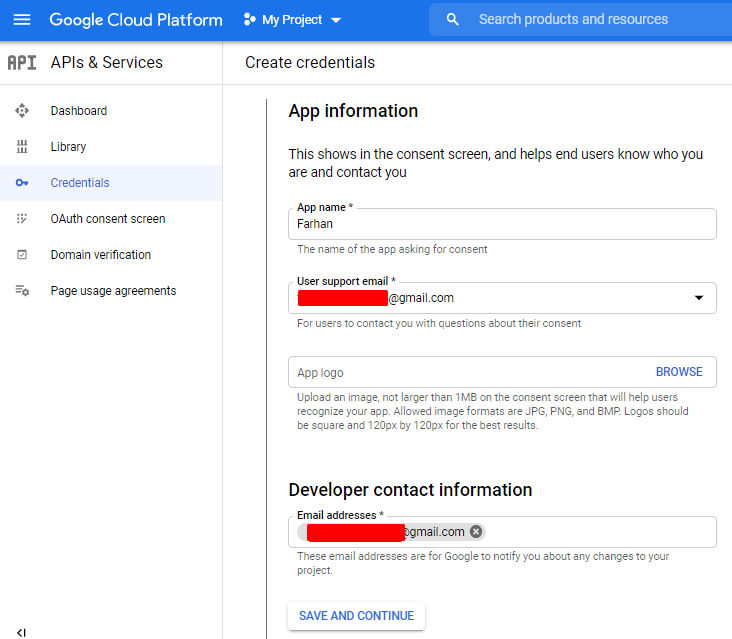Click the App name field containing Farhan

[x=502, y=224]
